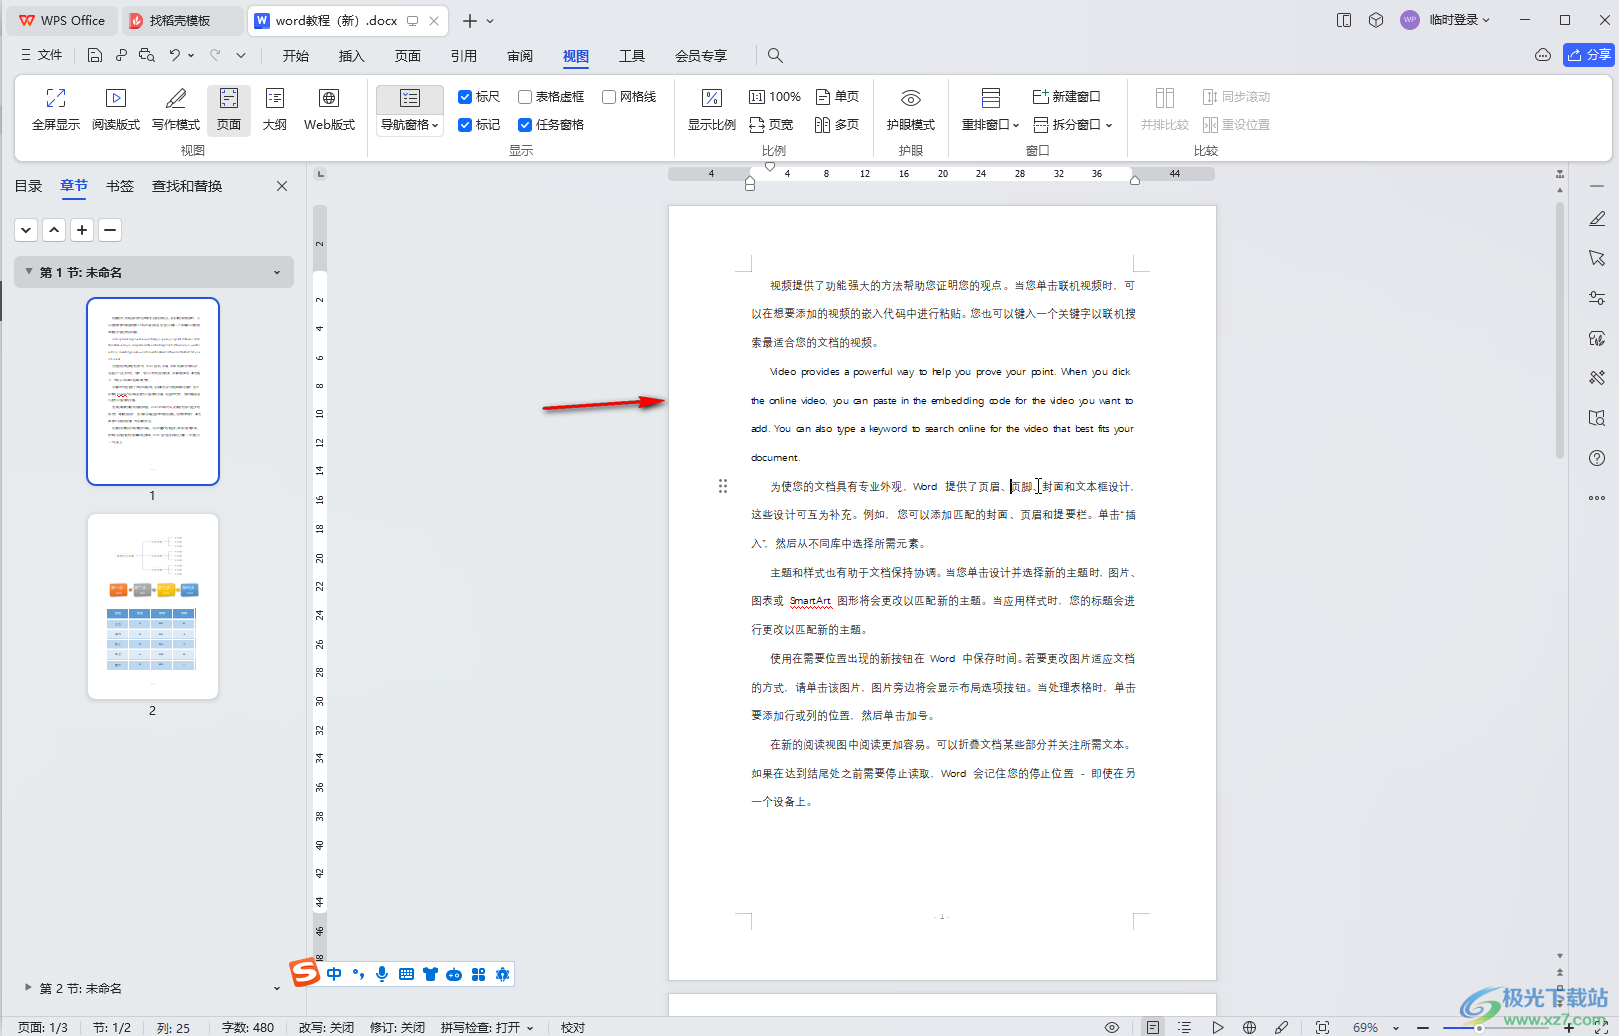This screenshot has width=1619, height=1036.
Task: Open the References ribbon tab
Action: (x=464, y=56)
